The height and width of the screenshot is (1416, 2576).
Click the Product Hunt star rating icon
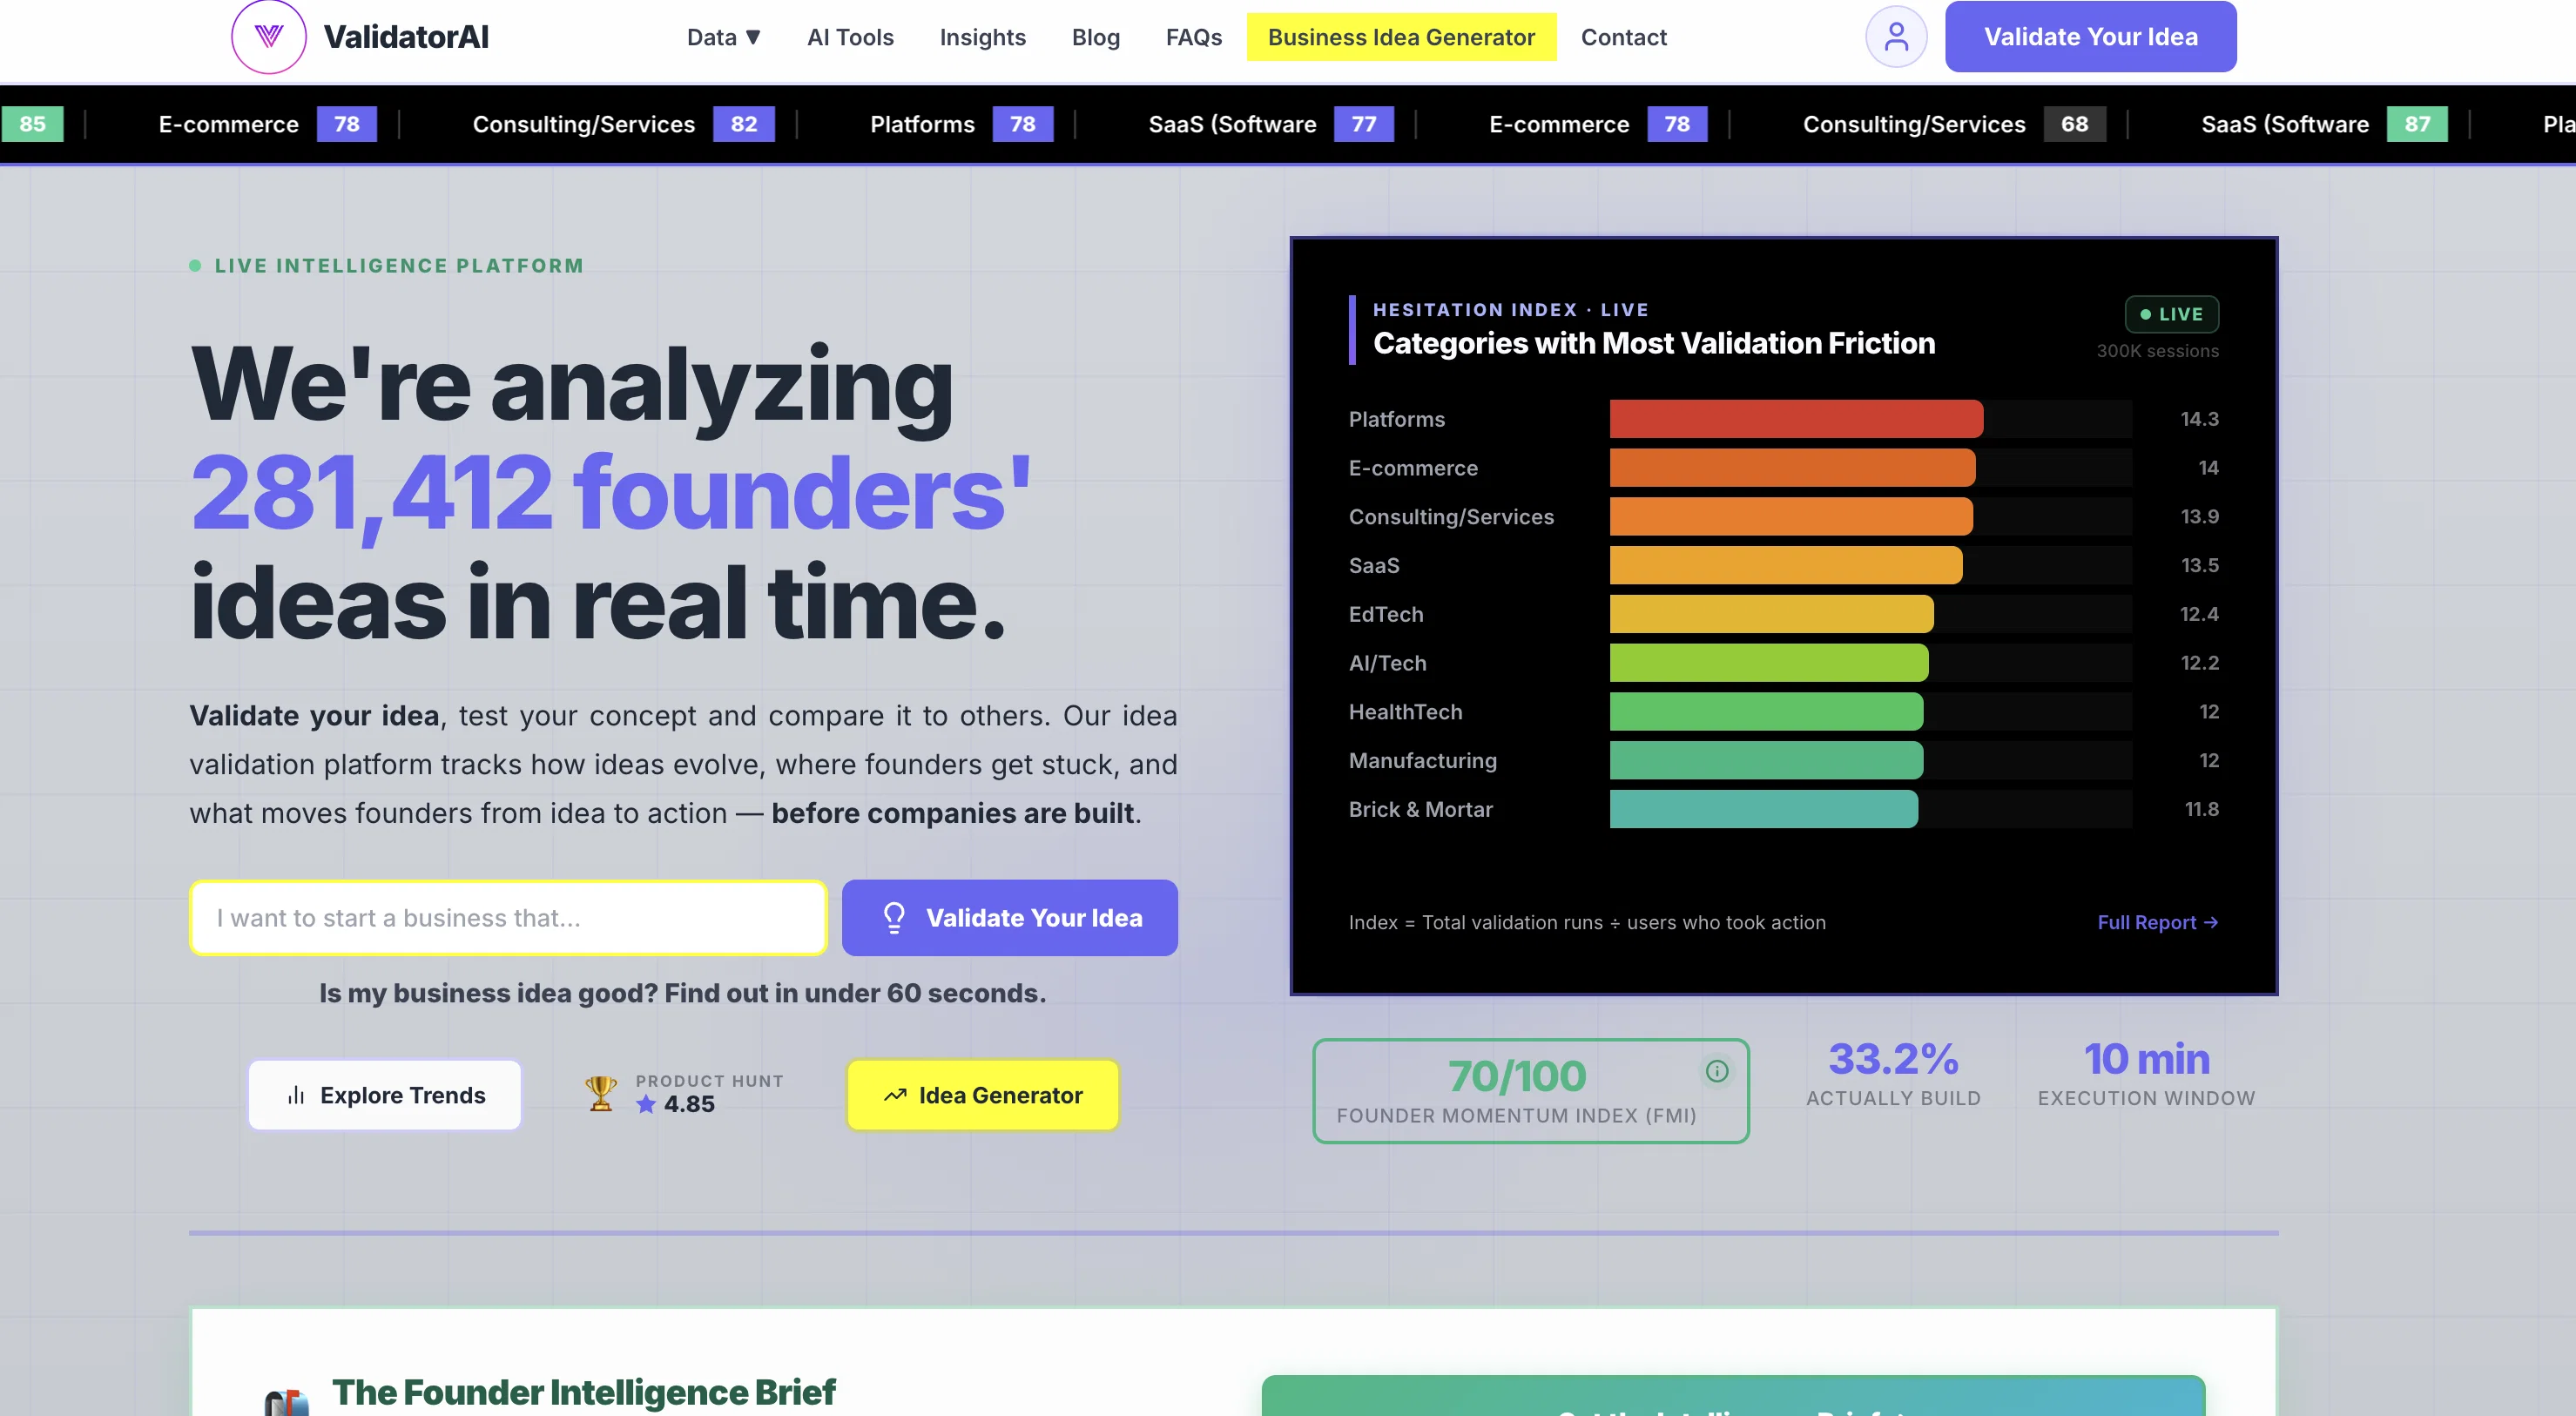(x=646, y=1104)
